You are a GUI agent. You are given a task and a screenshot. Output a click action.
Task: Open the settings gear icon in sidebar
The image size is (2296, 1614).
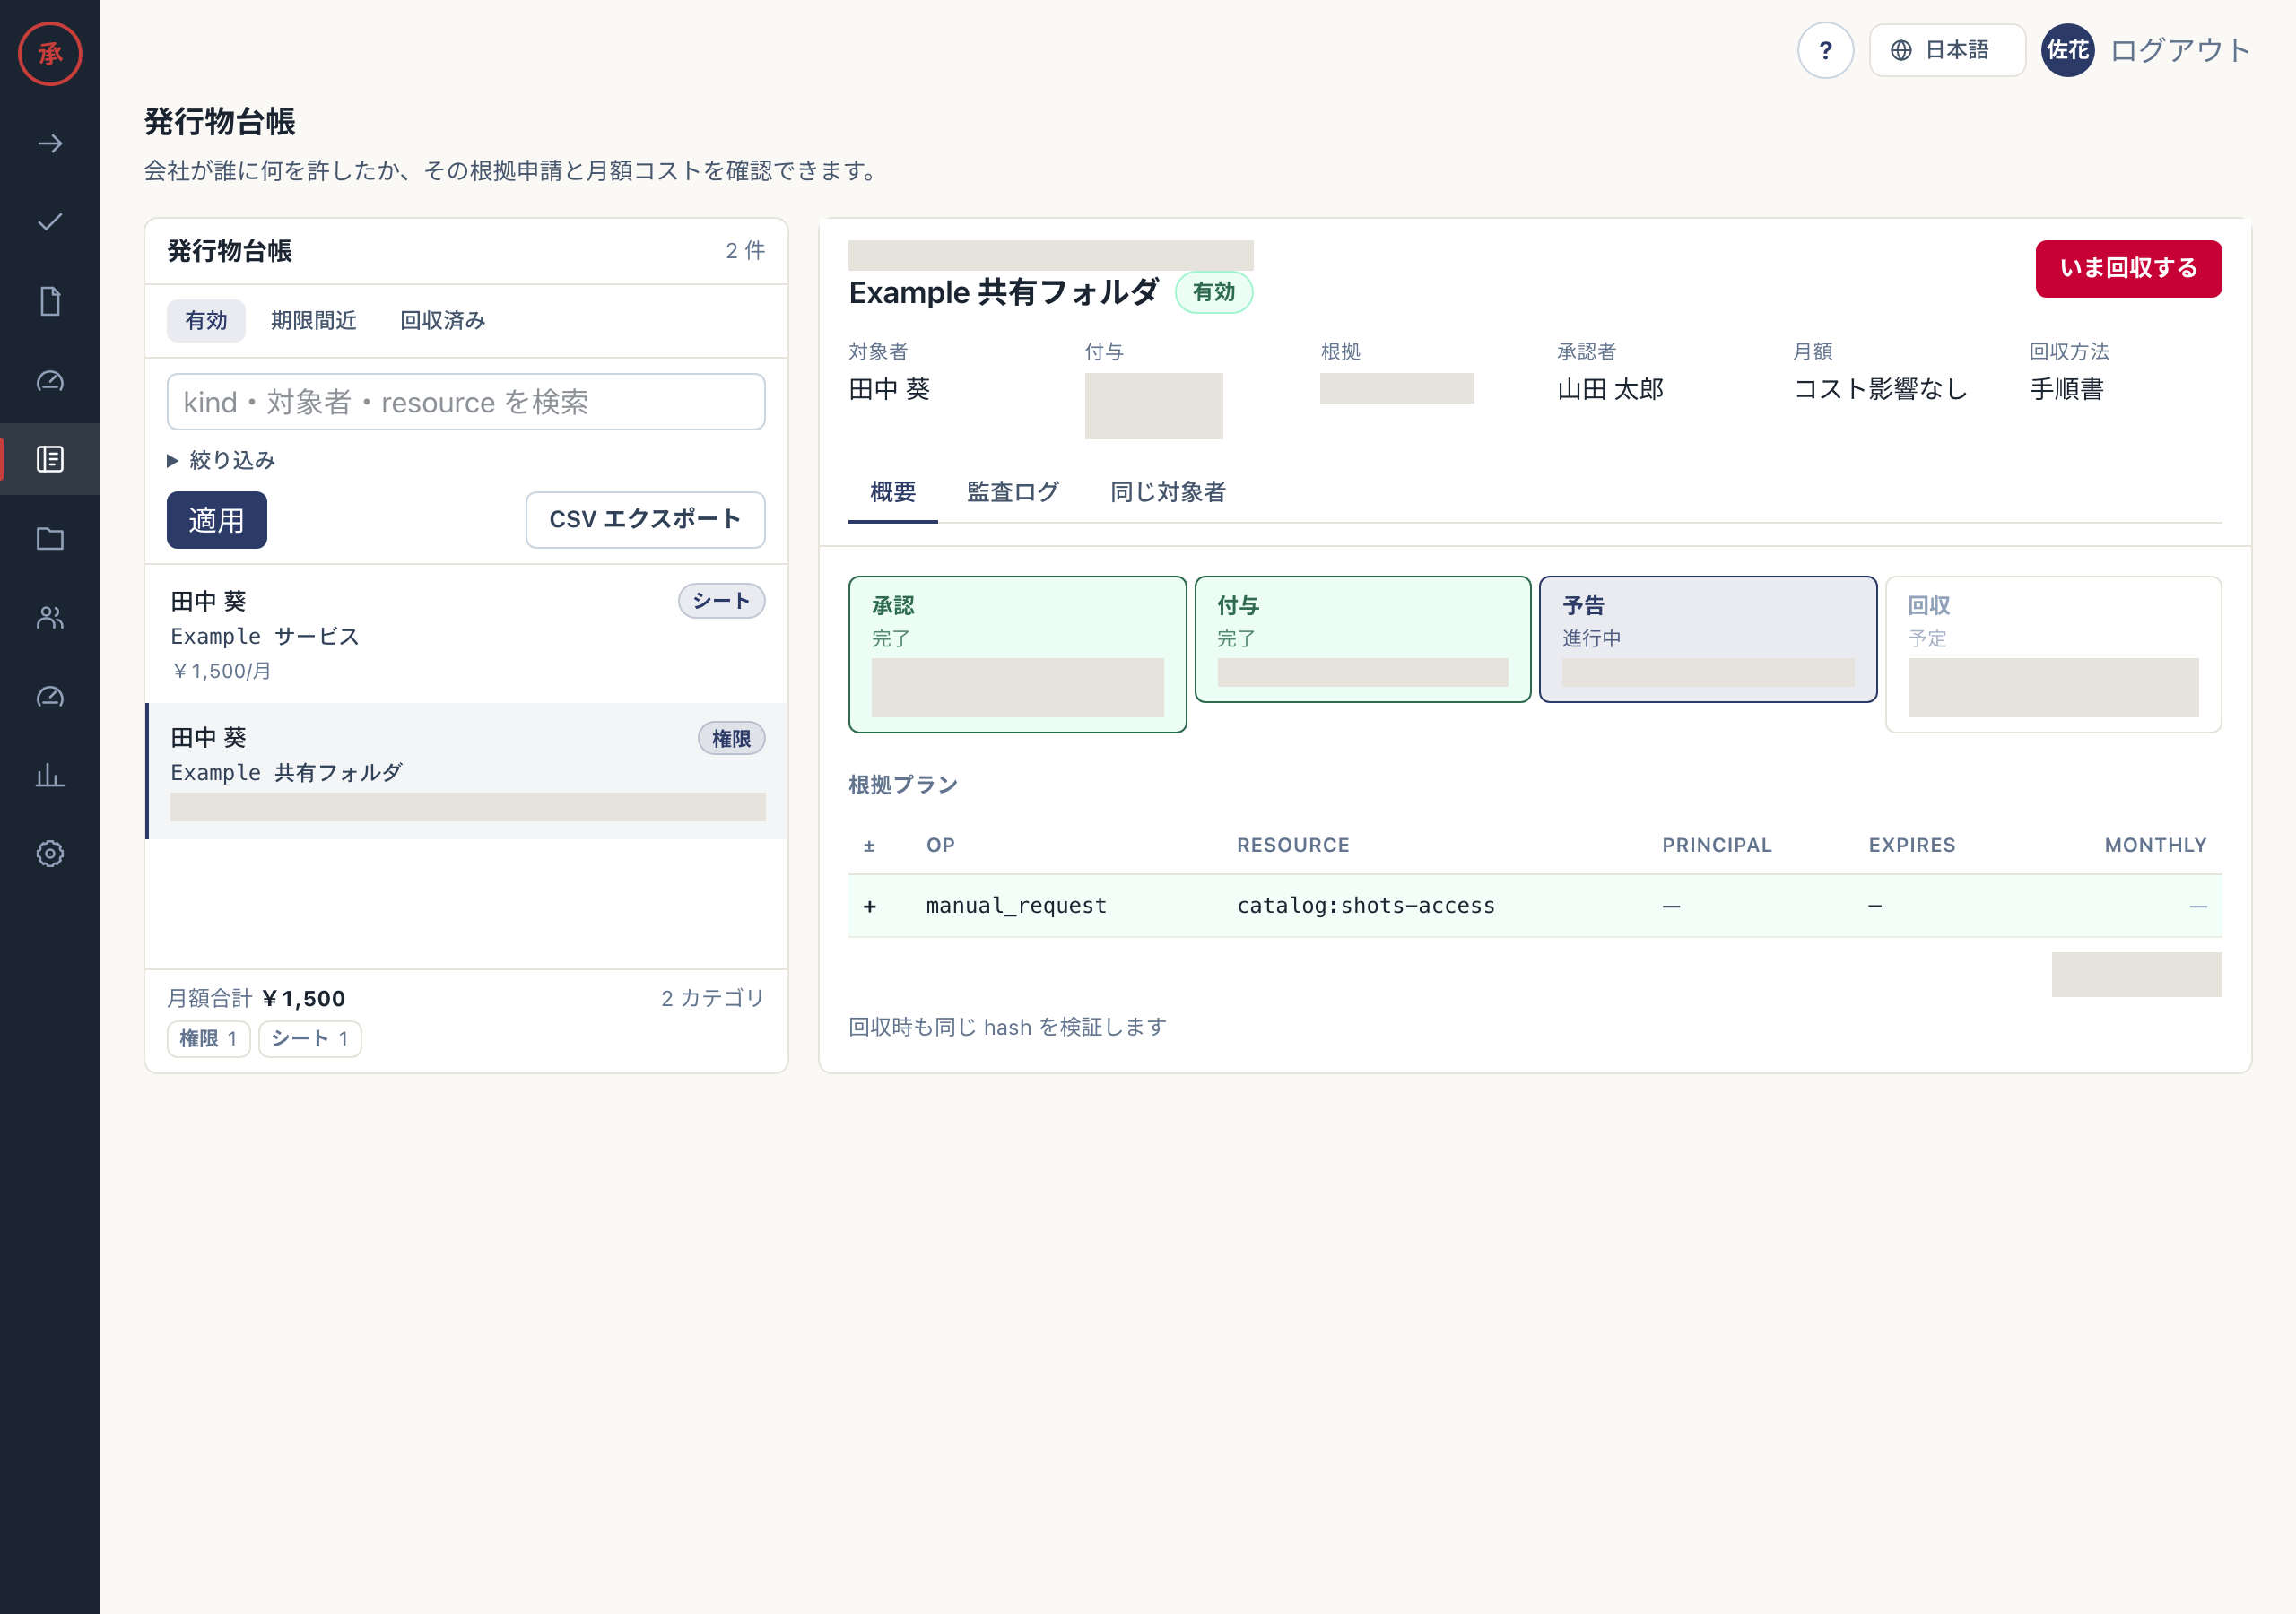50,853
